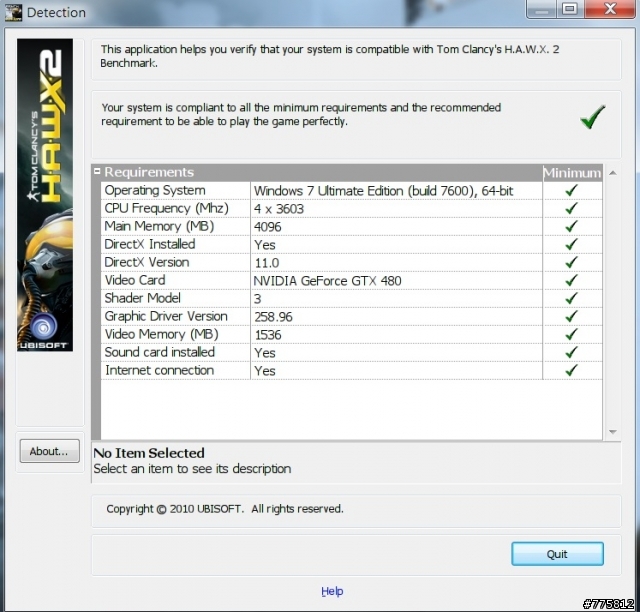
Task: Select the DirectX Version row
Action: 351,263
